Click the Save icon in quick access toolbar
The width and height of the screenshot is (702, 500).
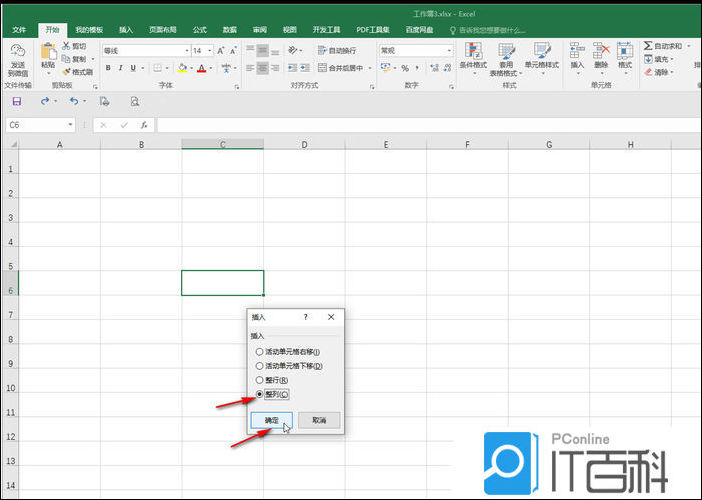(16, 101)
